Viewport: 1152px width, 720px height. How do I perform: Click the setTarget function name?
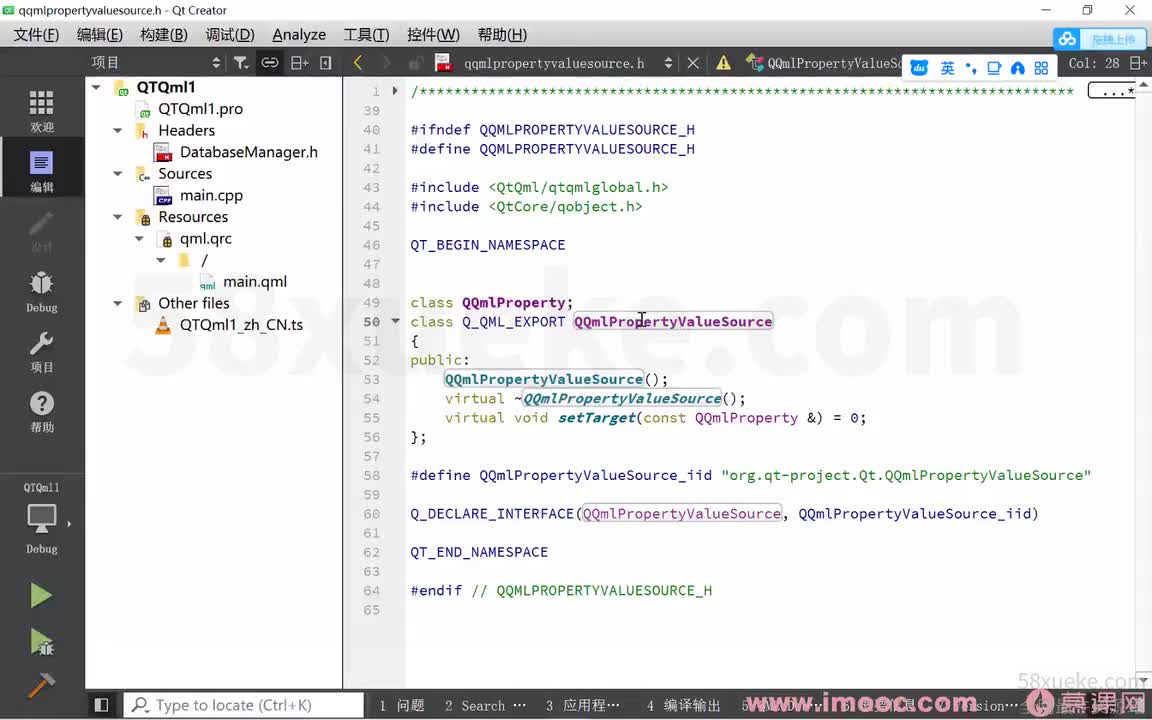tap(597, 417)
